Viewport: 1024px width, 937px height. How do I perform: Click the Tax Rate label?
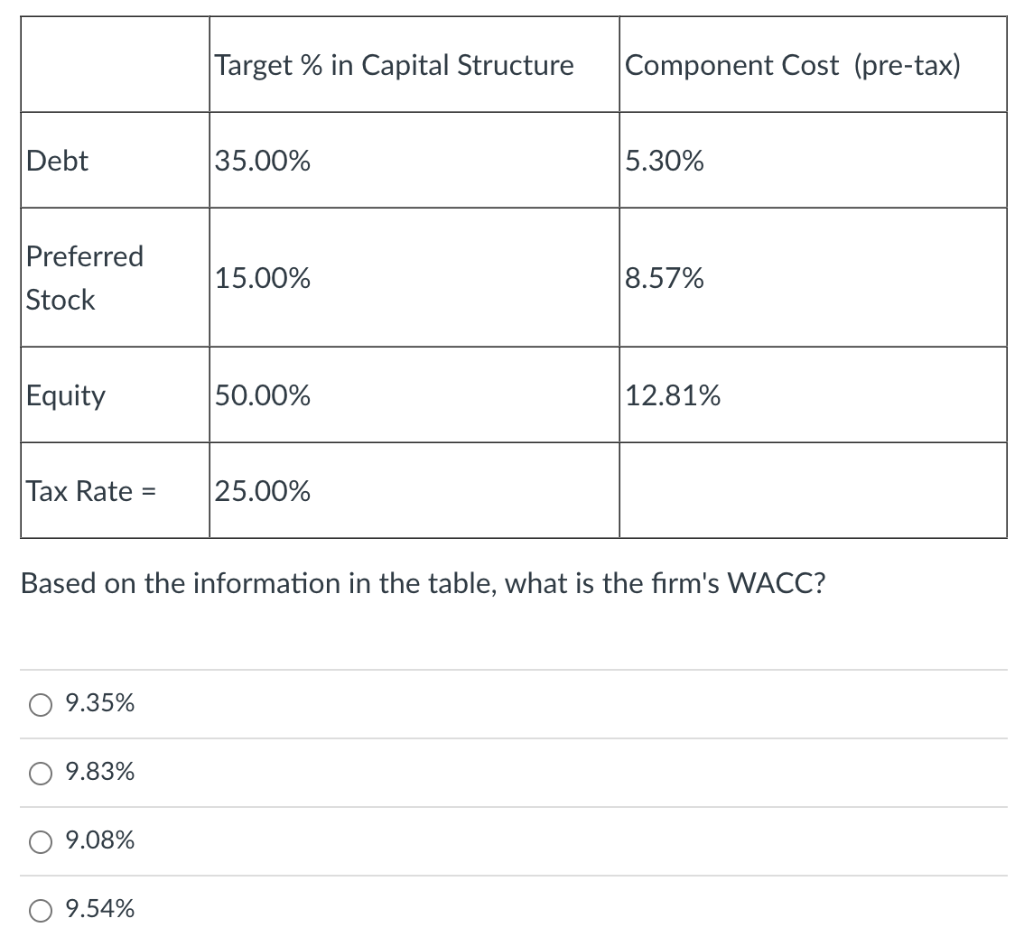point(88,490)
